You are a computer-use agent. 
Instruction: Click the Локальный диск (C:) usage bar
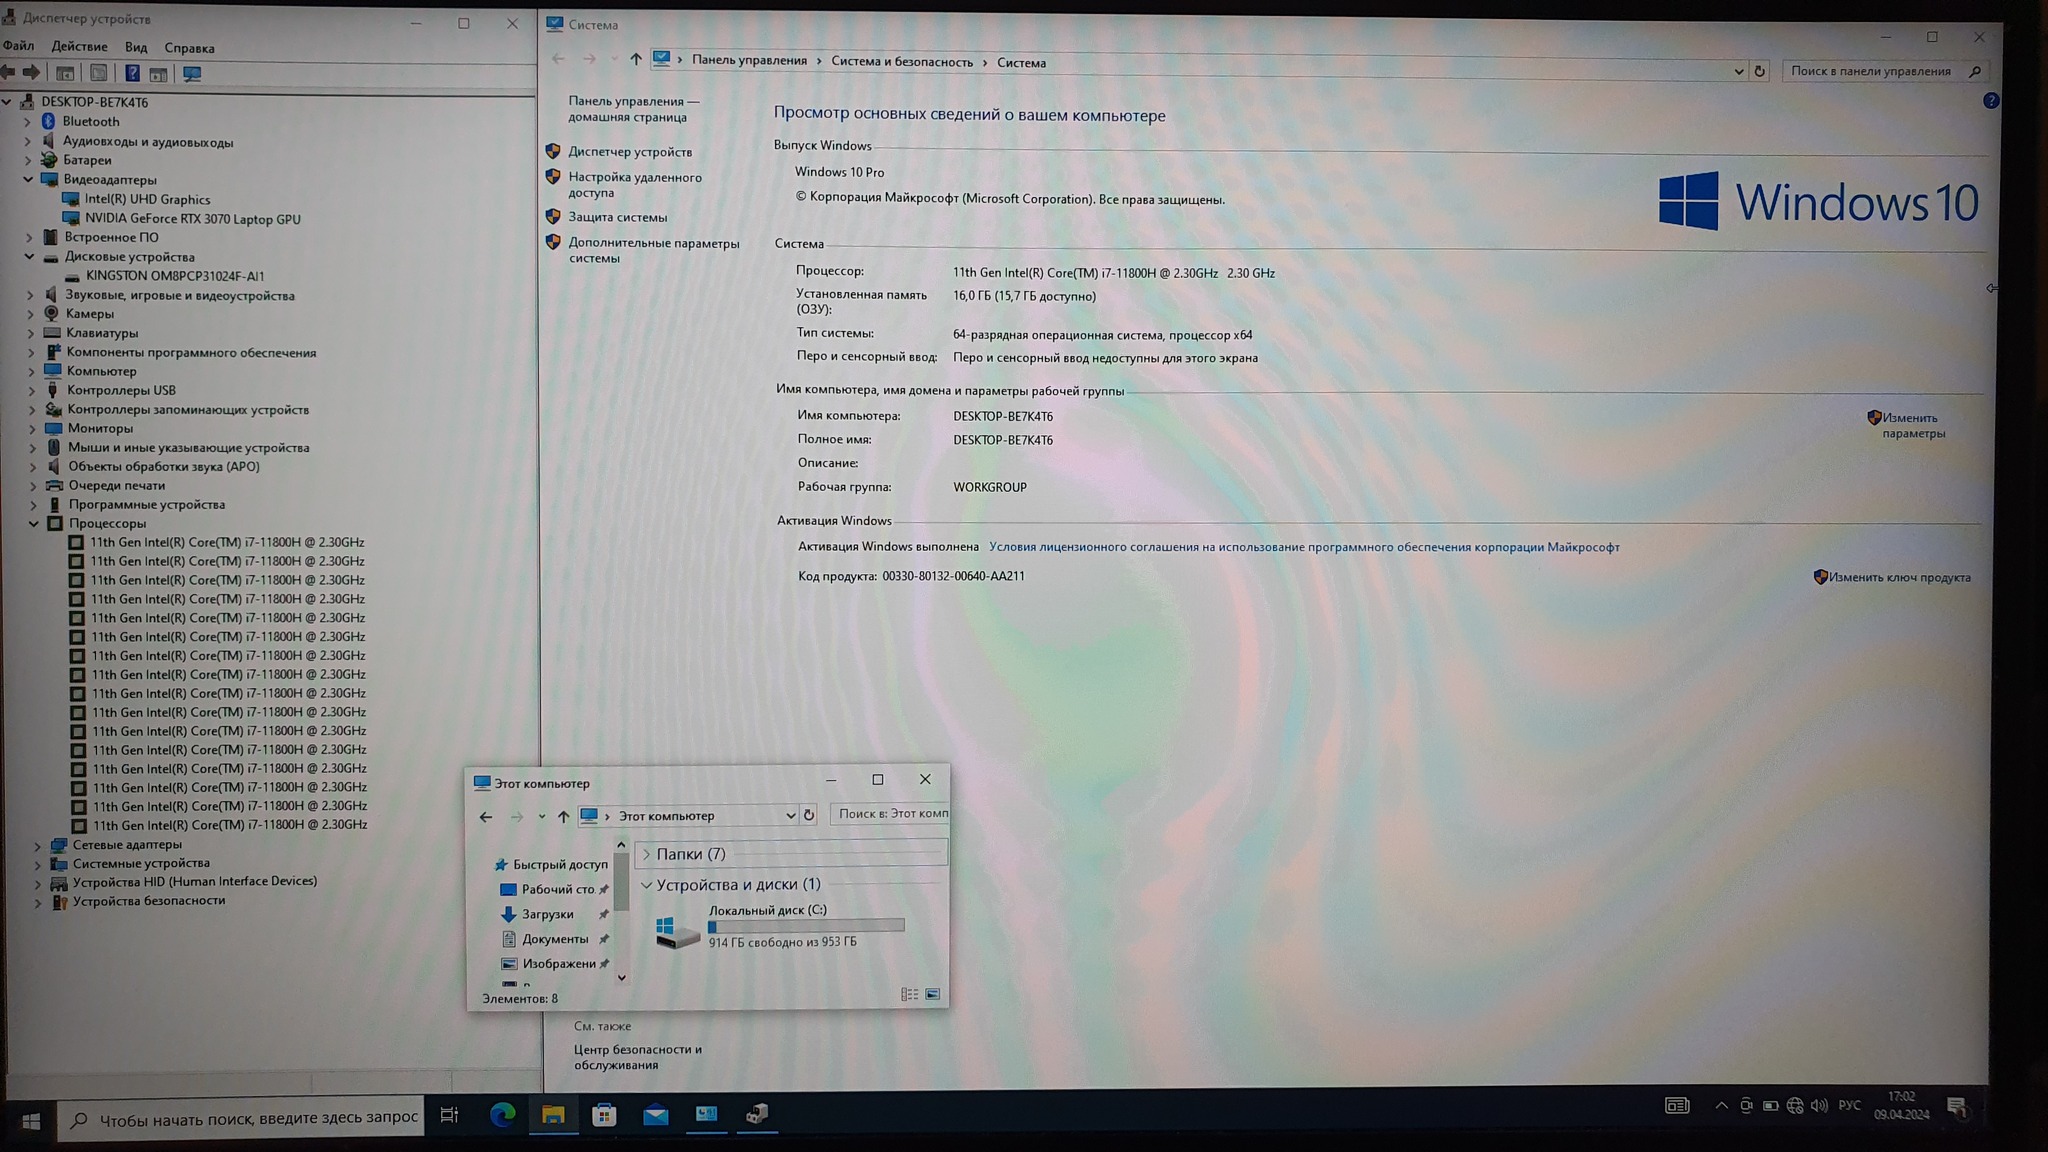point(806,926)
